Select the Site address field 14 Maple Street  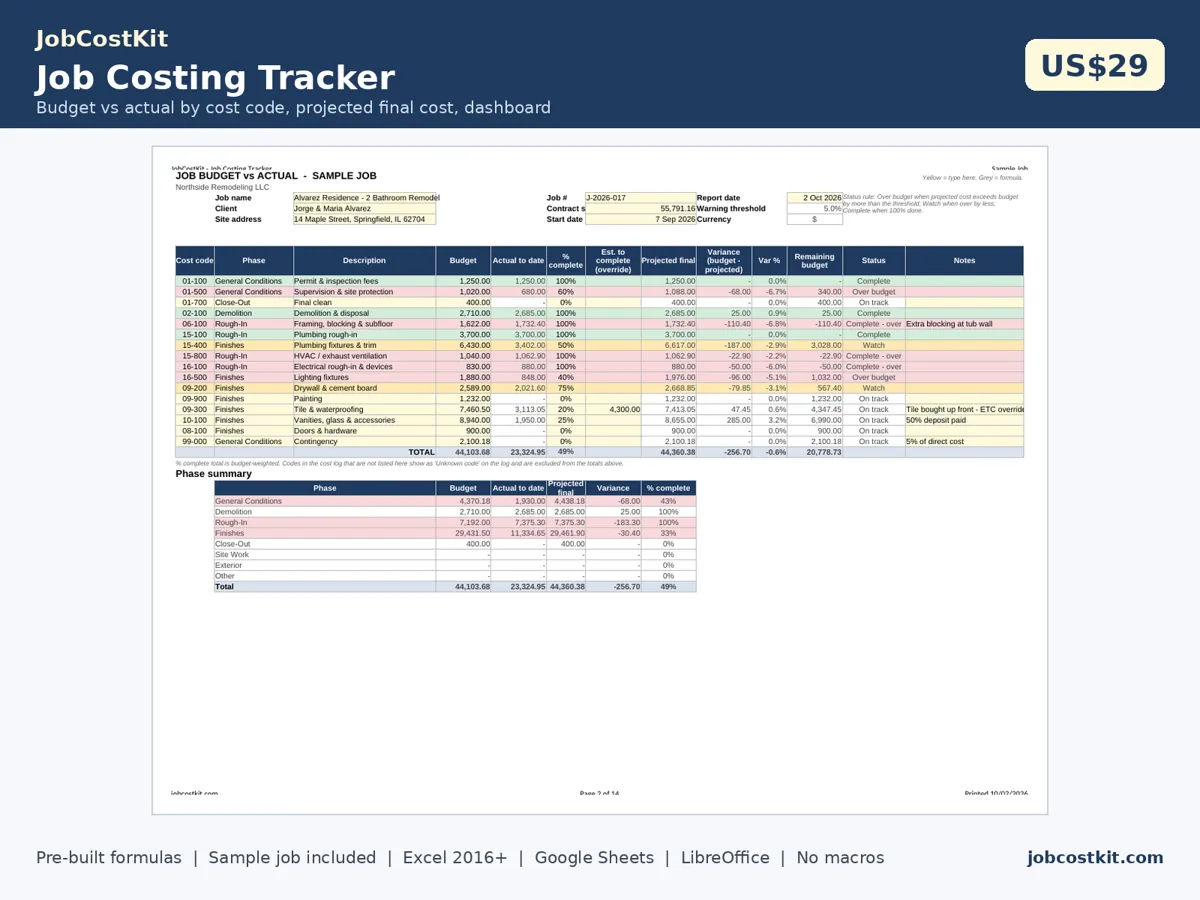(365, 219)
